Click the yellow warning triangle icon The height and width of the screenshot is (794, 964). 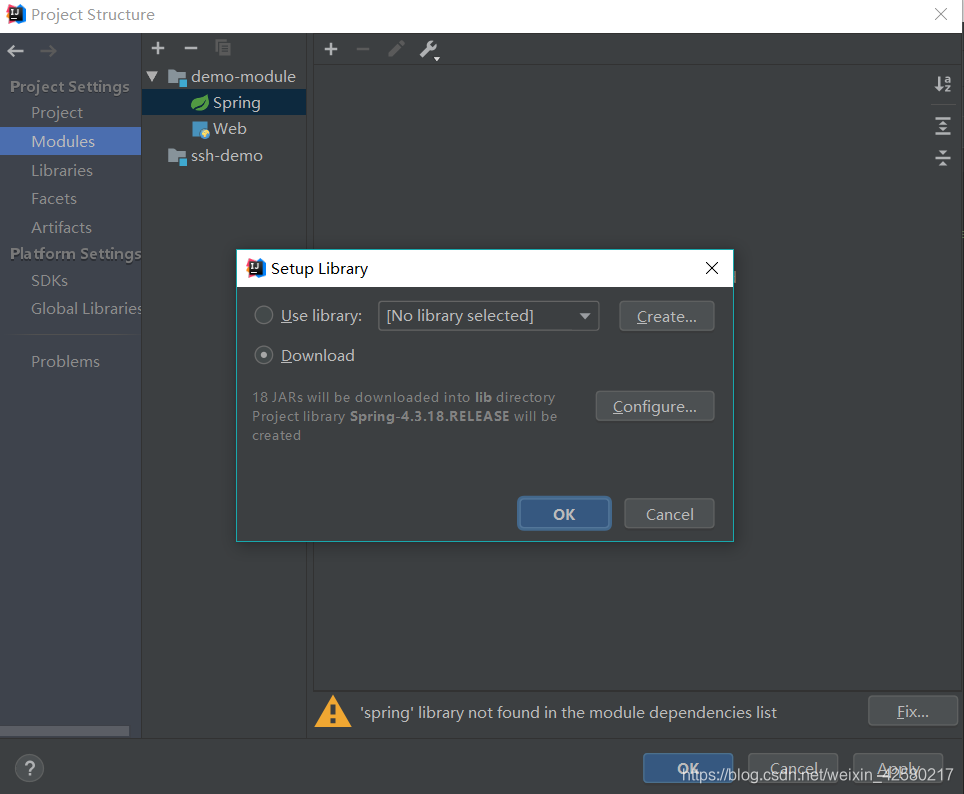pyautogui.click(x=333, y=712)
